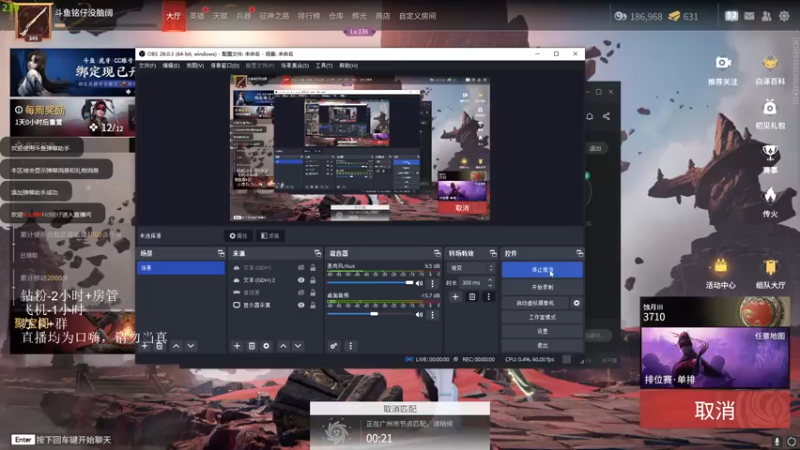This screenshot has width=800, height=450.
Task: Open mixer panel three-dot menu at bottom
Action: coord(351,346)
